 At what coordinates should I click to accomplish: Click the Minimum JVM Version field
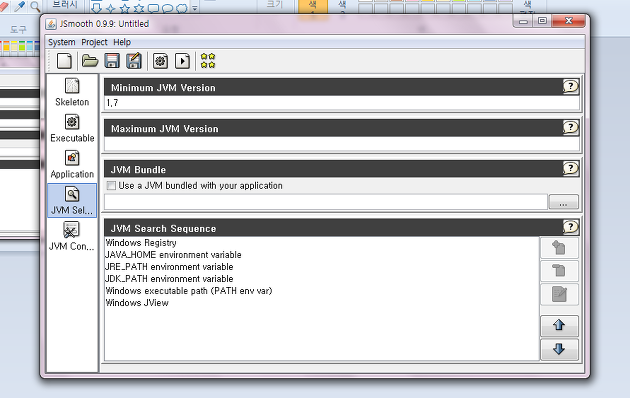click(342, 103)
